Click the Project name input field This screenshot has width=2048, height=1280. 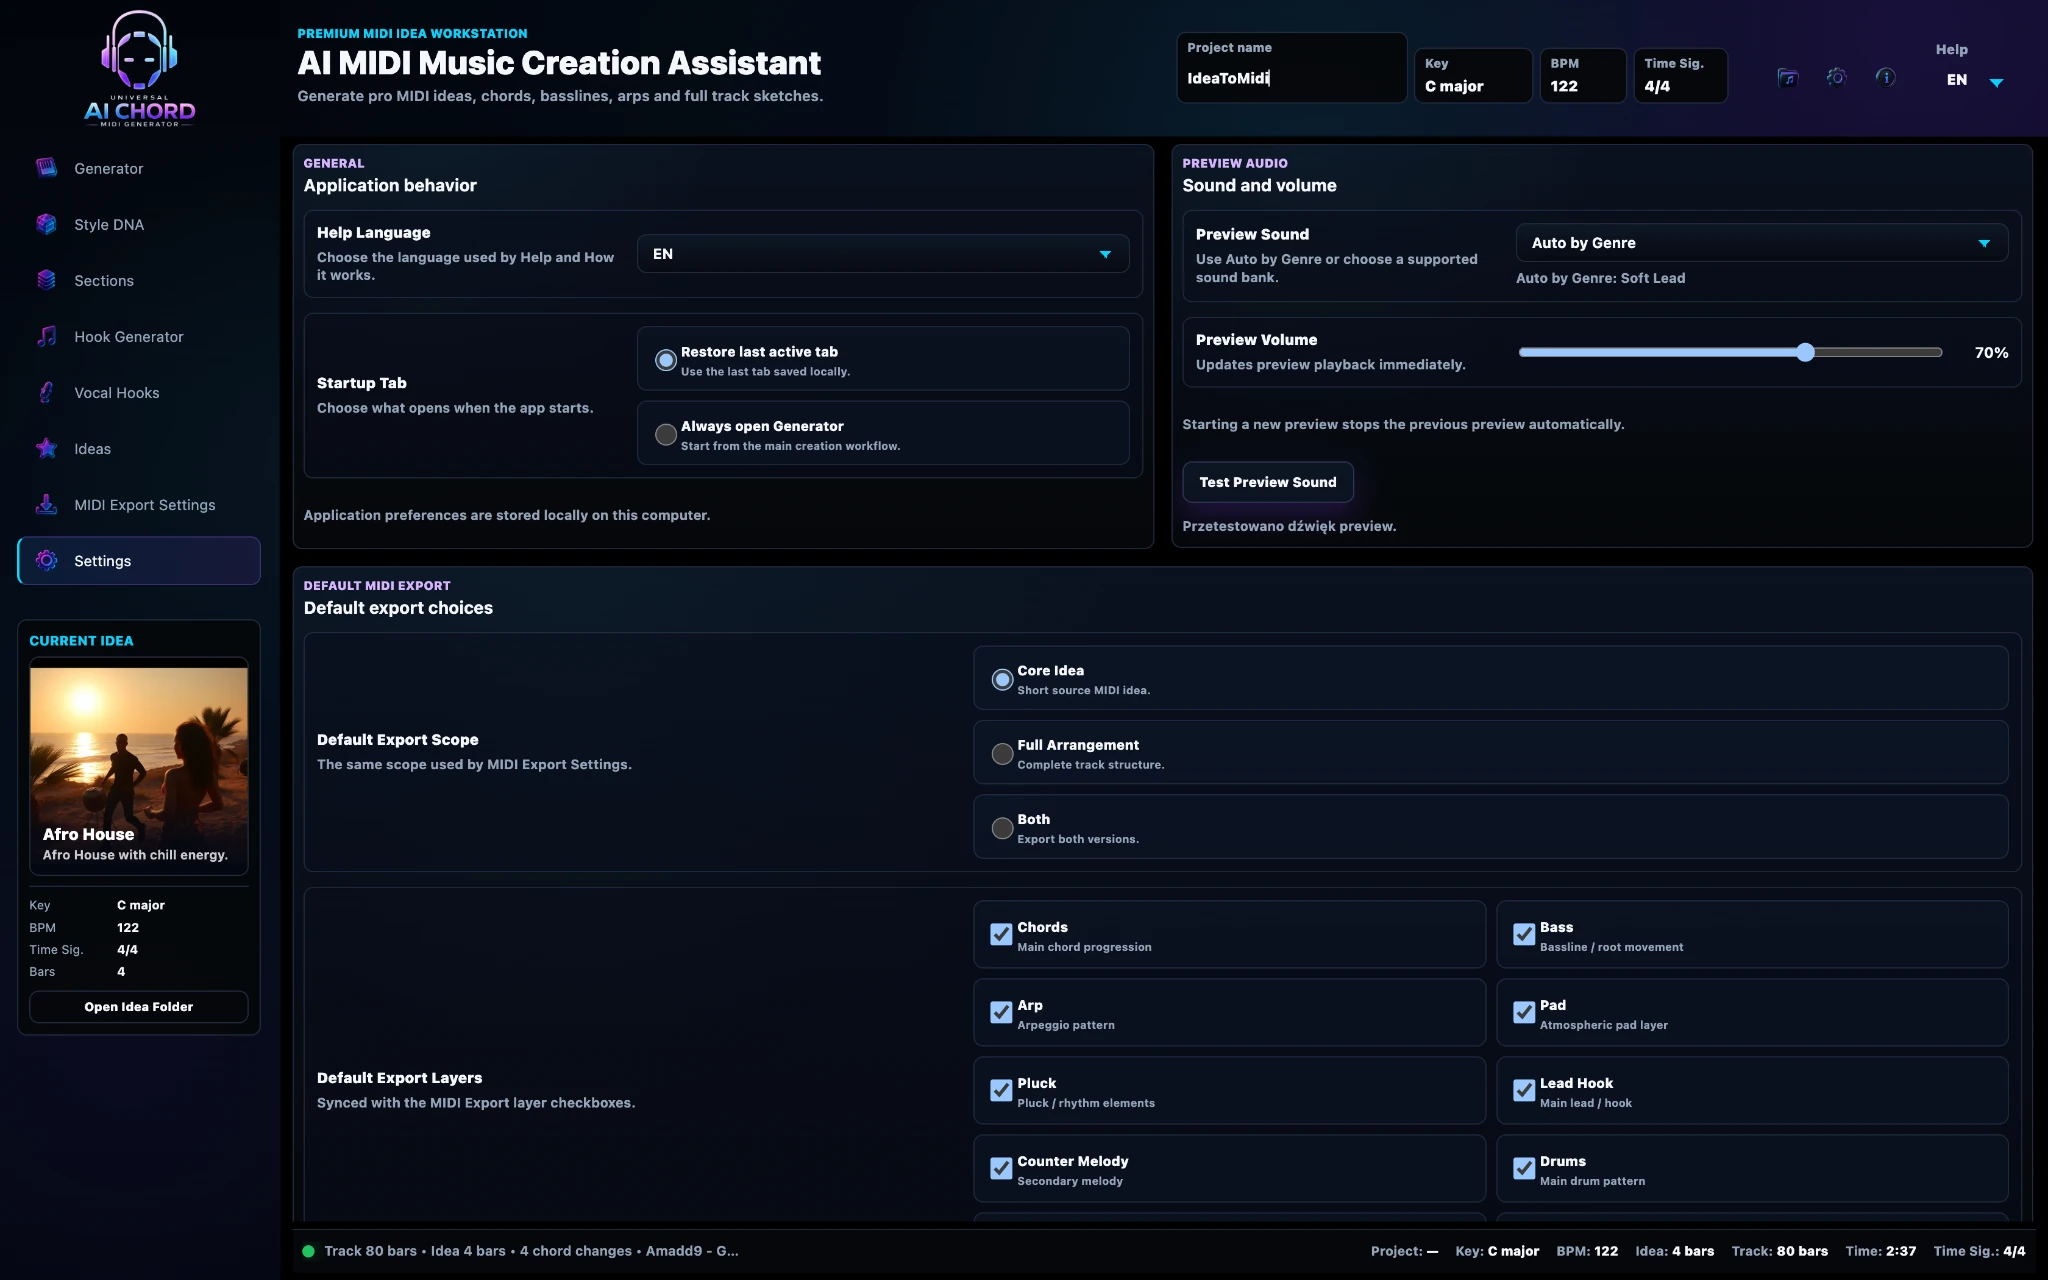1292,68
